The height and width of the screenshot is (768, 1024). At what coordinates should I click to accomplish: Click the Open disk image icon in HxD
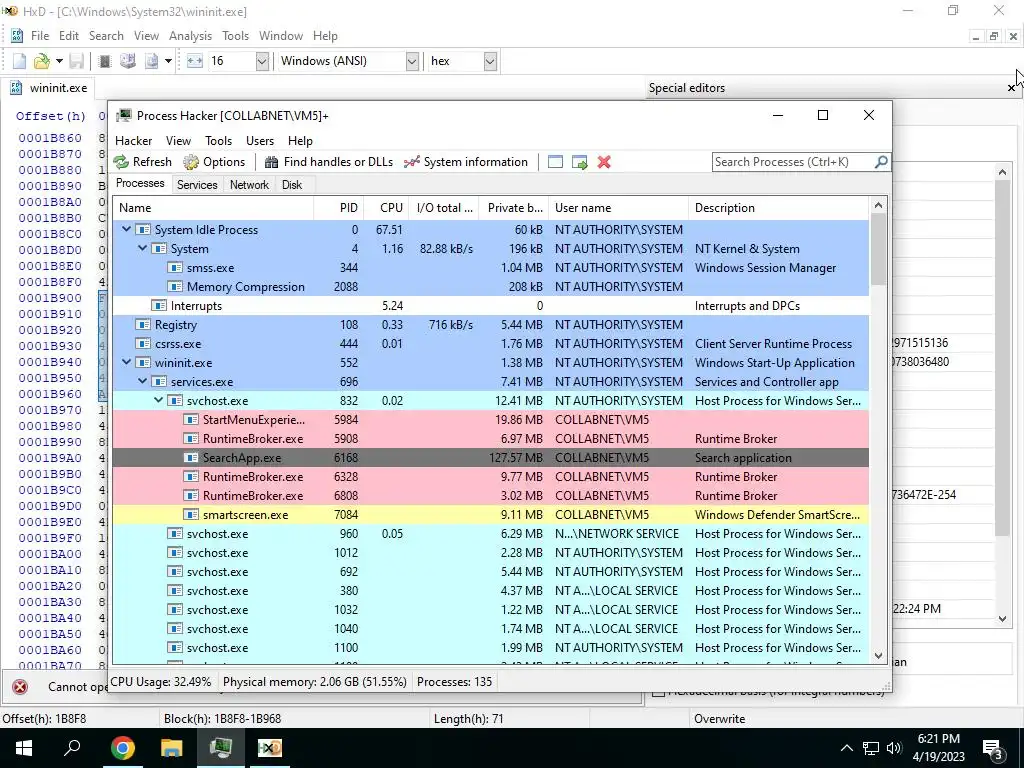152,61
